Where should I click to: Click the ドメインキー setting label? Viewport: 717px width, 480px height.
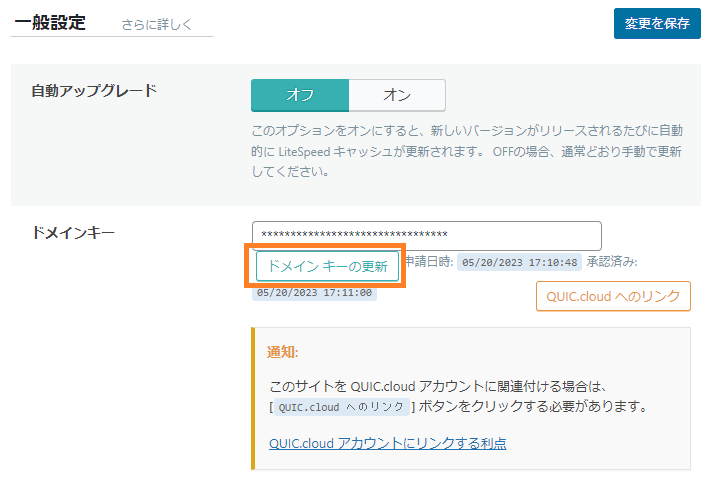coord(74,232)
